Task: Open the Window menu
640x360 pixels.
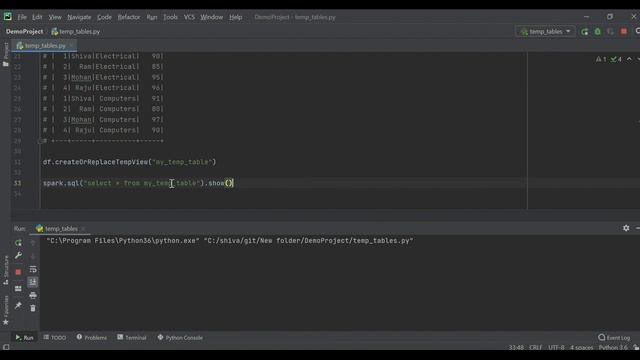Action: point(211,17)
